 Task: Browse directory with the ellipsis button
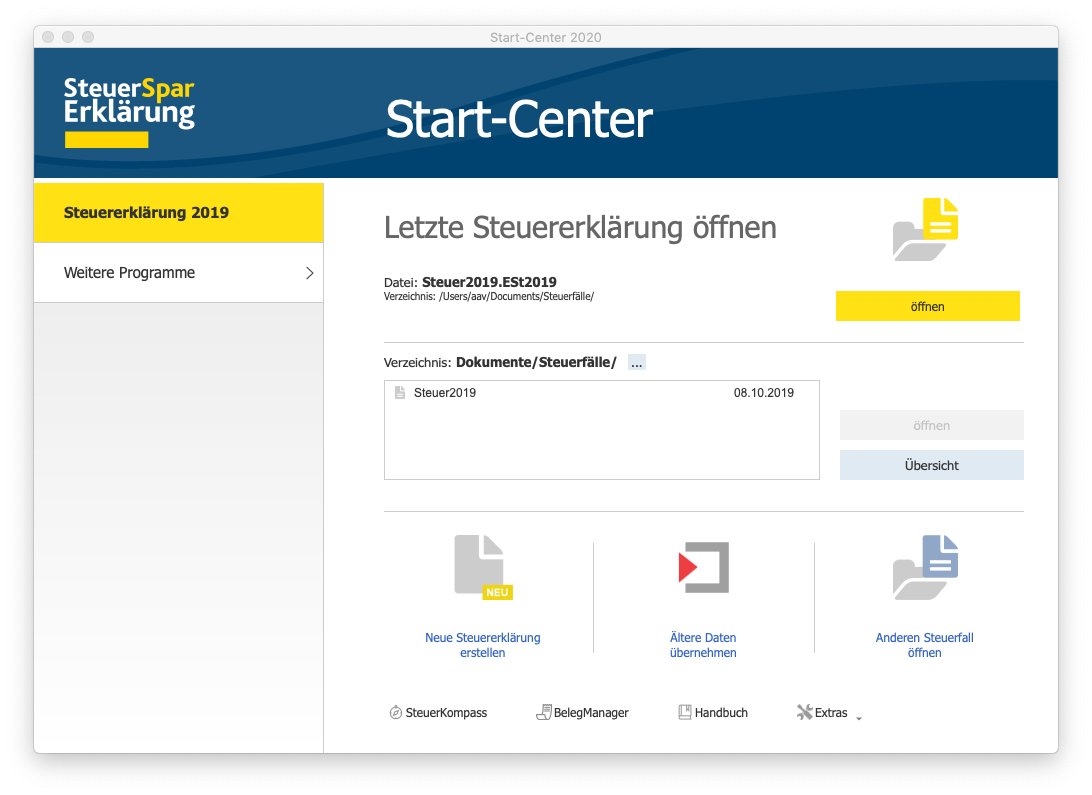637,362
